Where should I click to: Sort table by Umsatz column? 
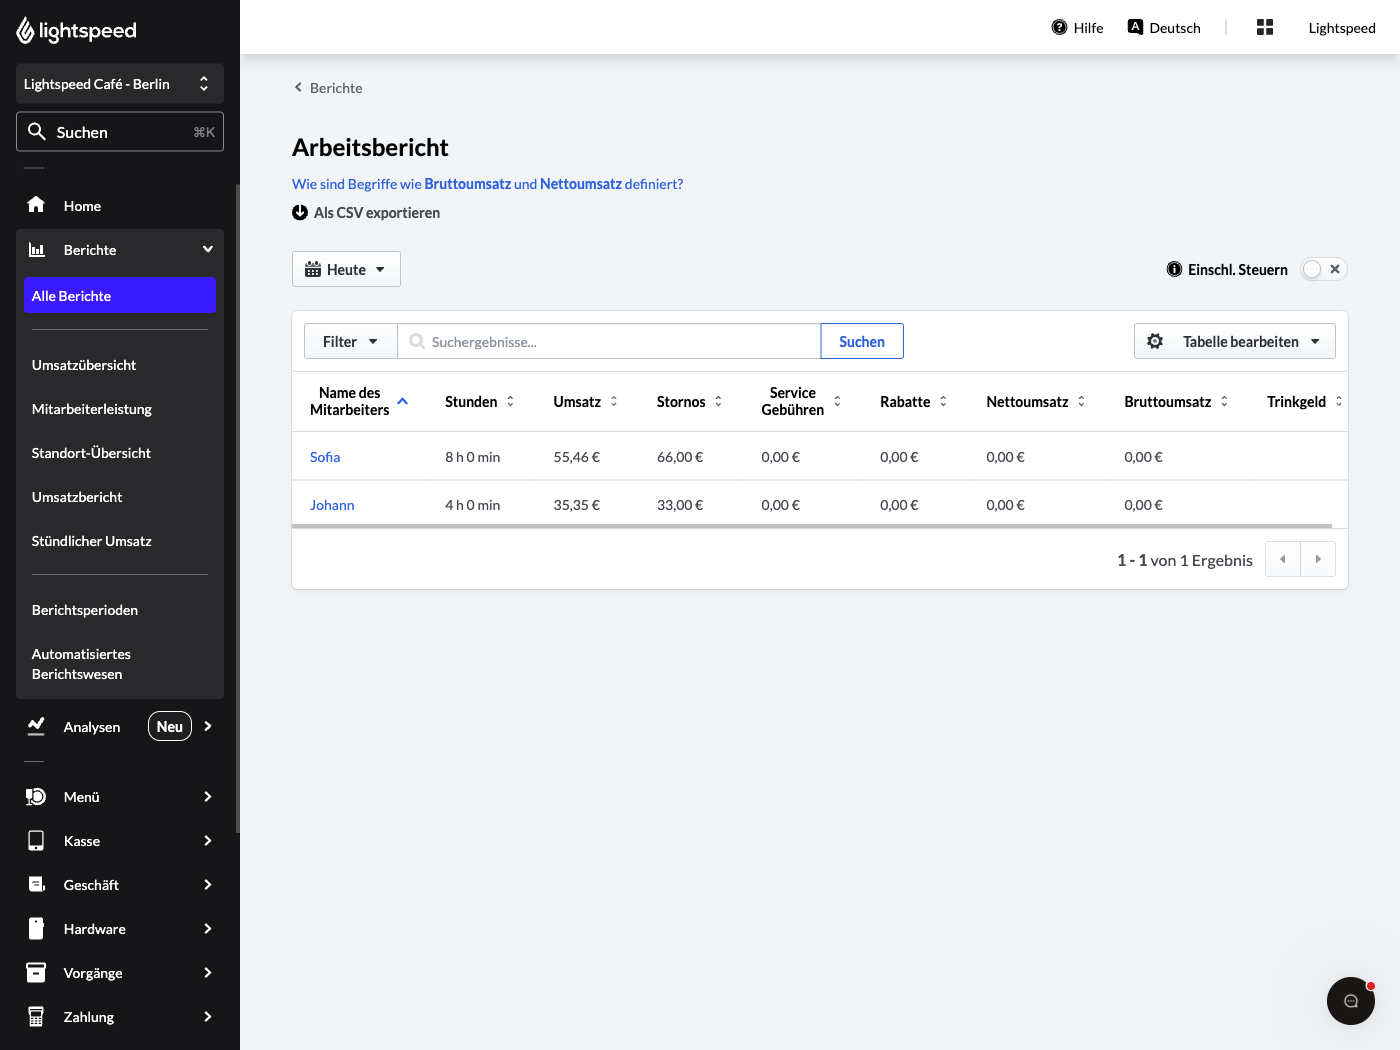586,401
